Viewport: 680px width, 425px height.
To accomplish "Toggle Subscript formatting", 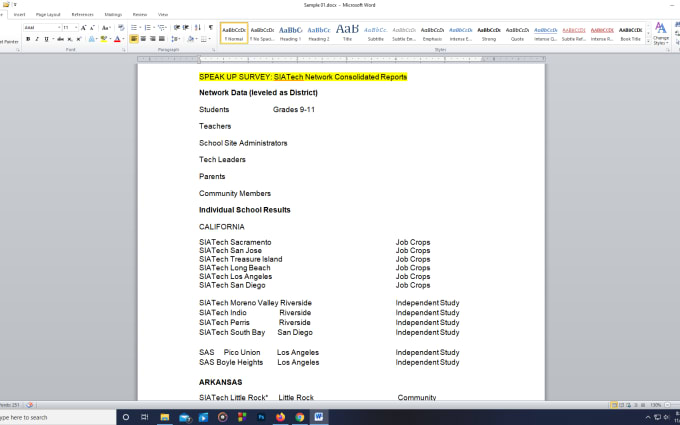I will pos(70,39).
